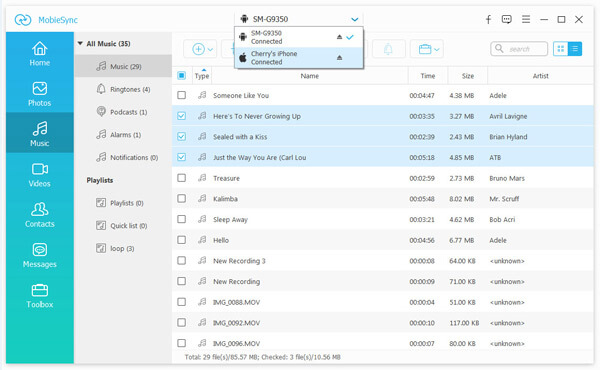Eject the SM-G9350 device
Image resolution: width=600 pixels, height=370 pixels.
(339, 37)
